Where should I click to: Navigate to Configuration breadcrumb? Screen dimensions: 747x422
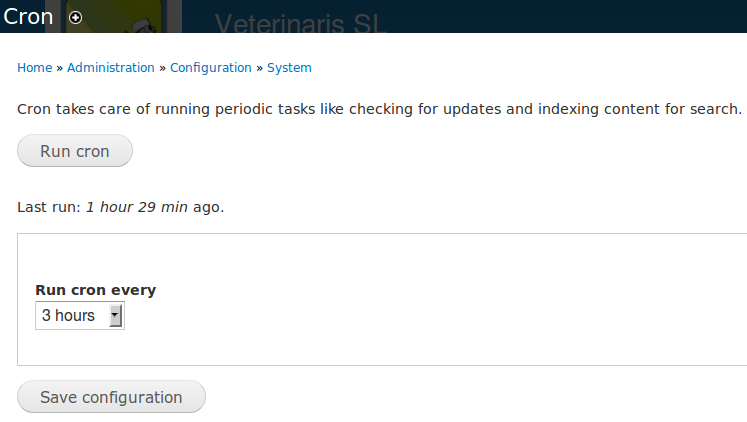[x=210, y=68]
